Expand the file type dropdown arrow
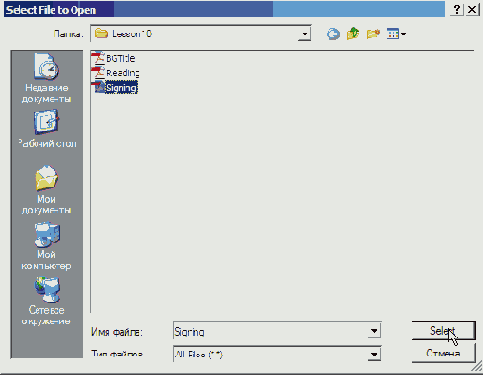The width and height of the screenshot is (483, 375). [374, 354]
